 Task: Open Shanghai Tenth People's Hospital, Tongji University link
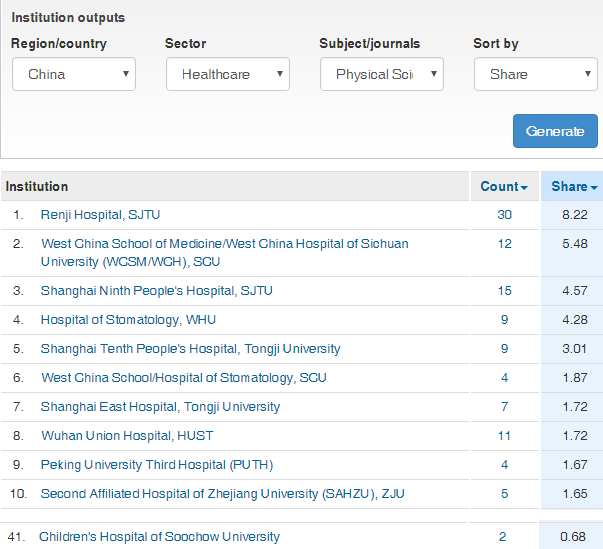coord(190,349)
